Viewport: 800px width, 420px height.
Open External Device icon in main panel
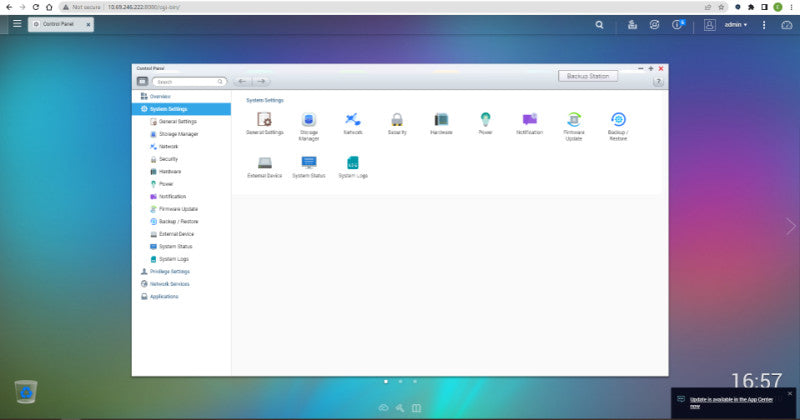tap(264, 163)
